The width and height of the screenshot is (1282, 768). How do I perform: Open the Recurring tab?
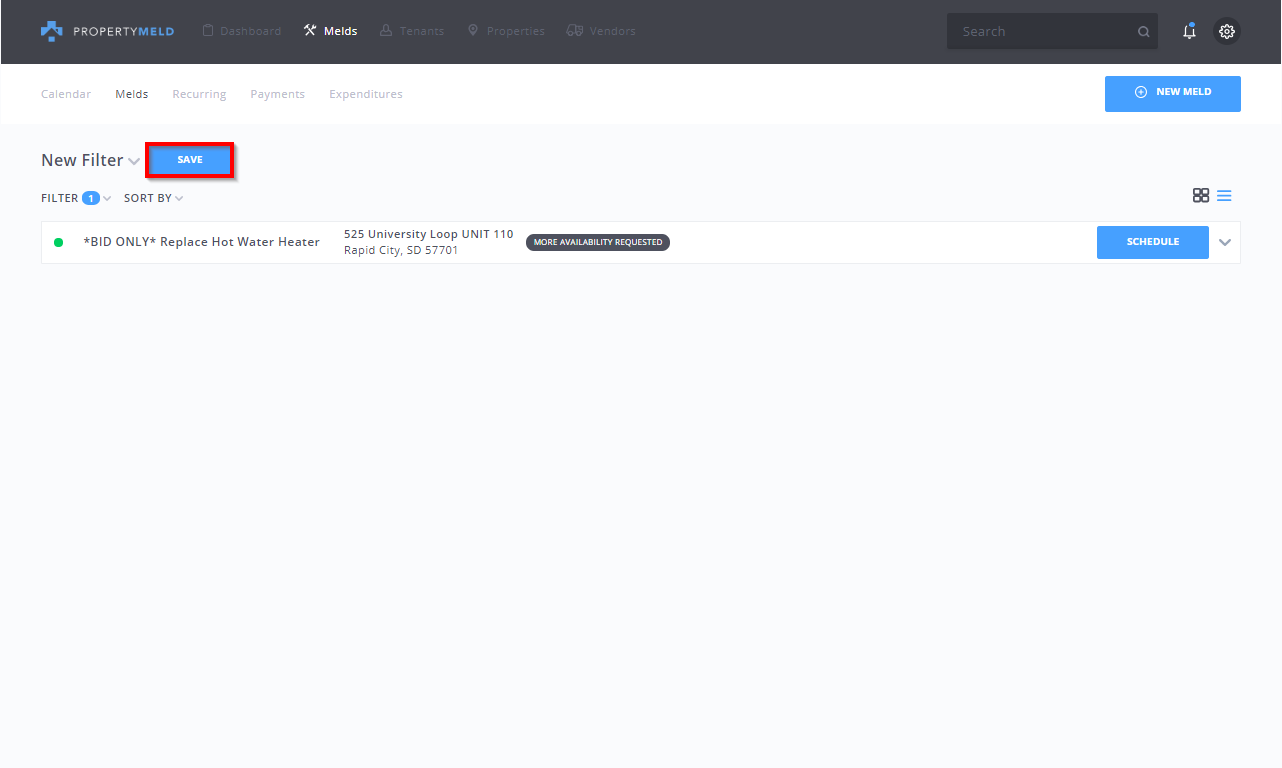(x=199, y=94)
